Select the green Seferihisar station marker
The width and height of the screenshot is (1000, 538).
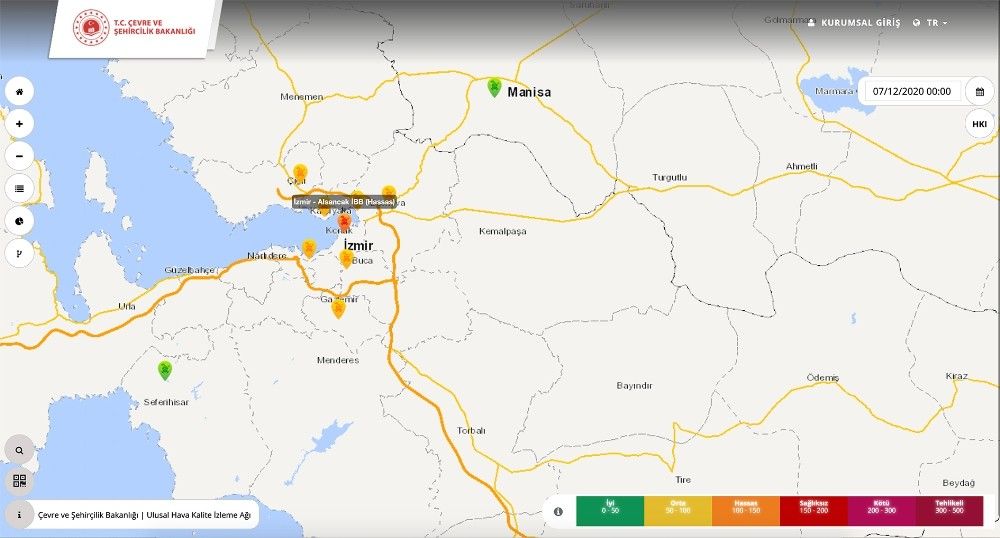pos(165,370)
